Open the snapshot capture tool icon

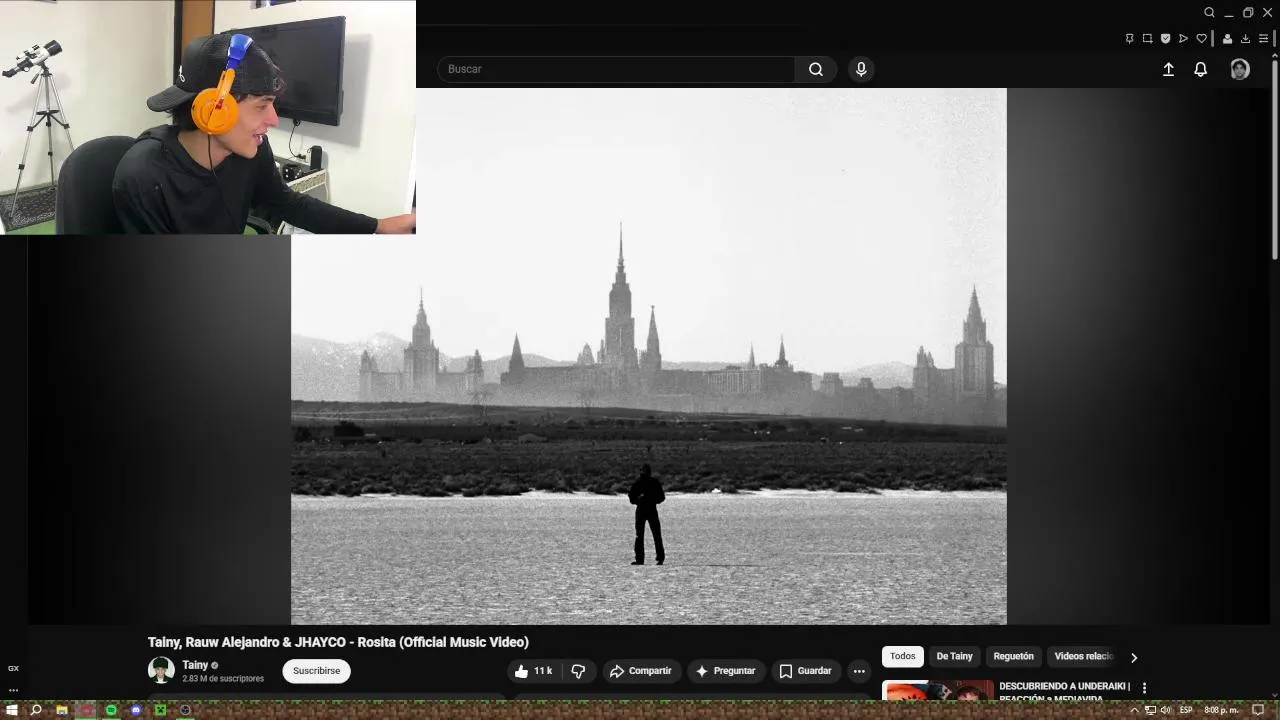tap(1148, 39)
